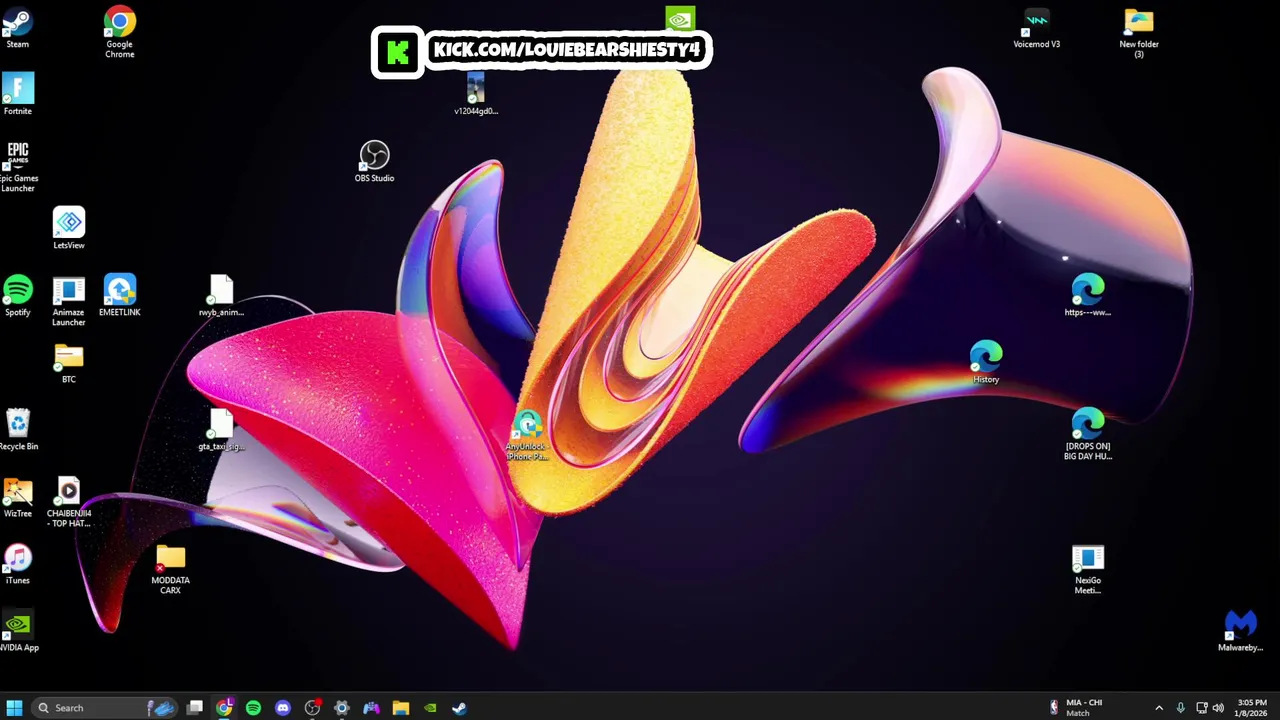
Task: Select the LetsView desktop icon
Action: pyautogui.click(x=69, y=229)
